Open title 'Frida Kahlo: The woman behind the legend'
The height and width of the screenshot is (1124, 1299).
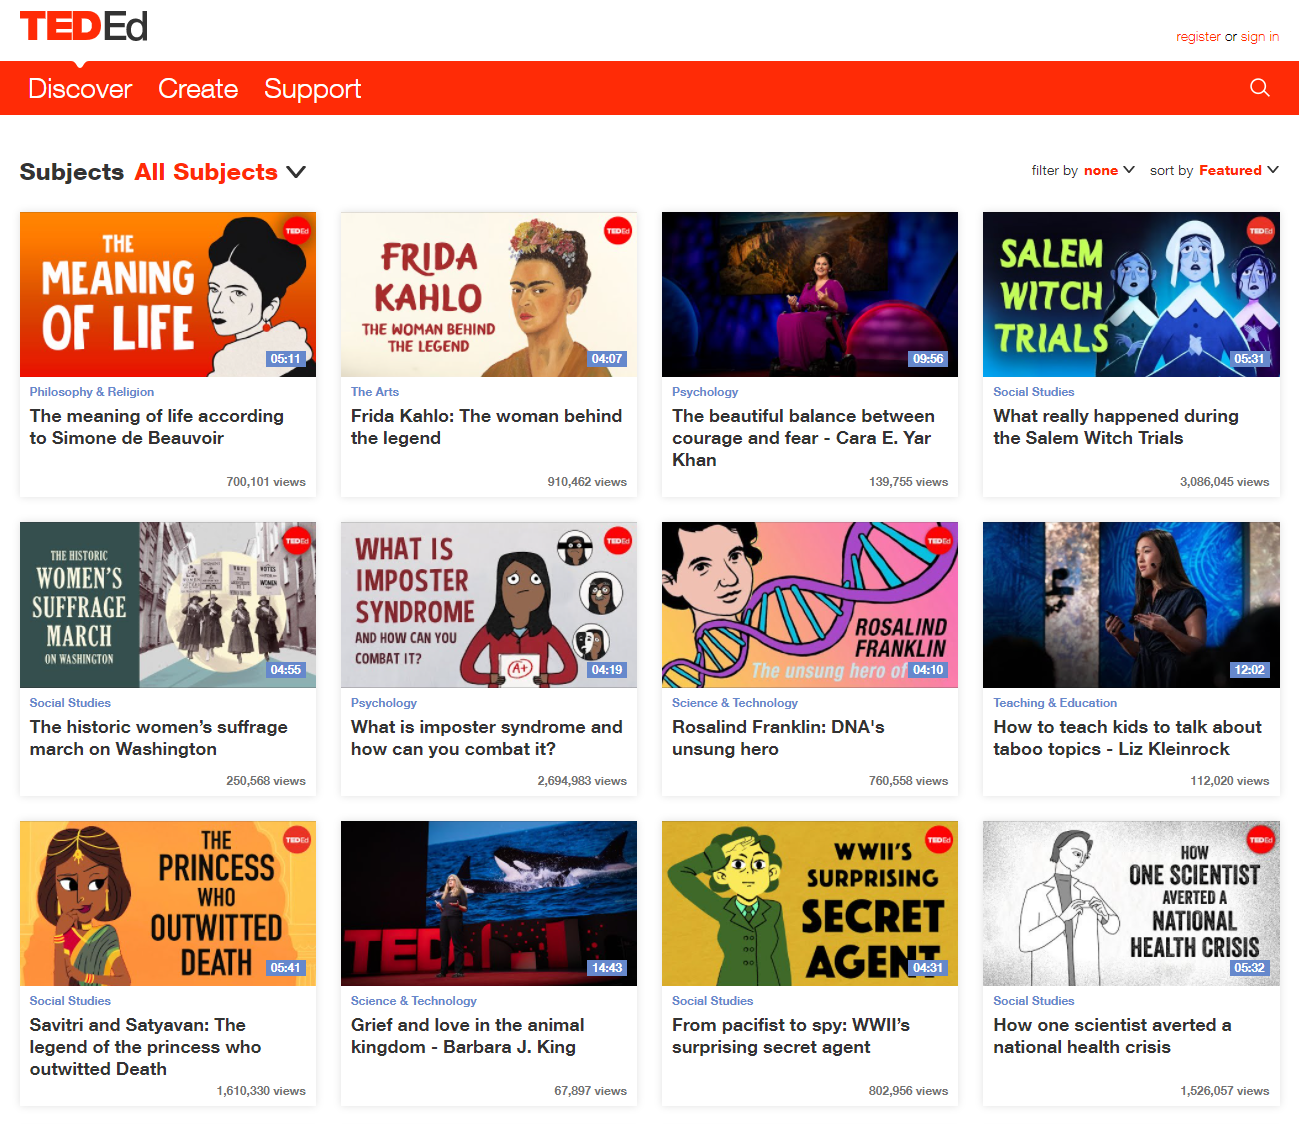pos(487,427)
